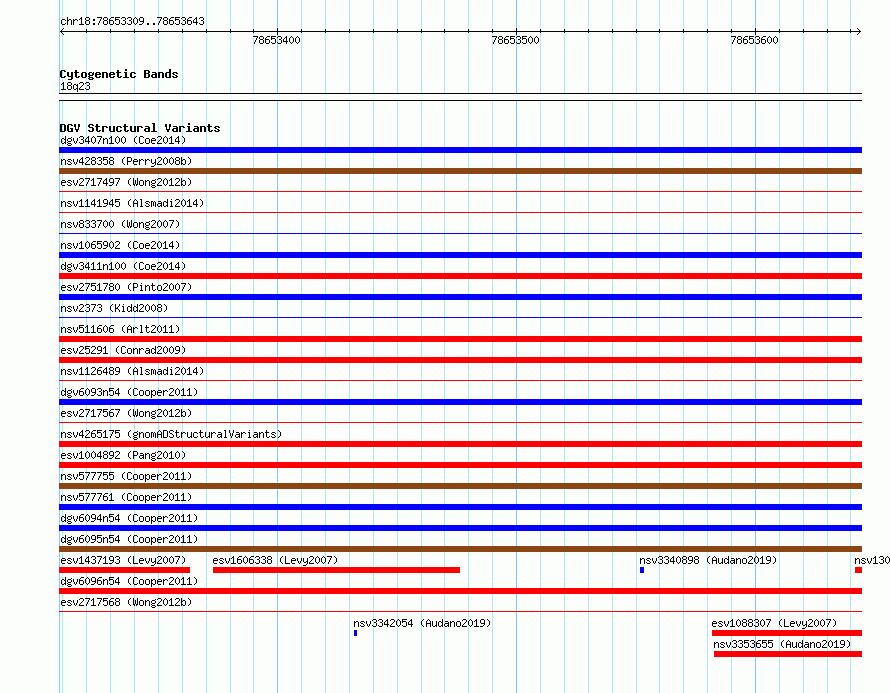Viewport: 890px width, 693px height.
Task: Click the red bar under esv1088307 (Levy2007)
Action: [x=787, y=633]
